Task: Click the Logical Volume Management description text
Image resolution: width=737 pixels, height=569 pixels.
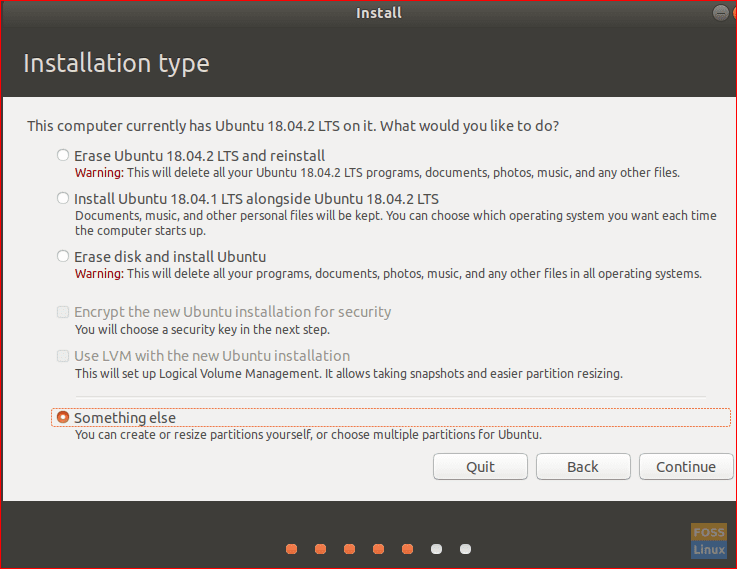Action: pos(349,374)
